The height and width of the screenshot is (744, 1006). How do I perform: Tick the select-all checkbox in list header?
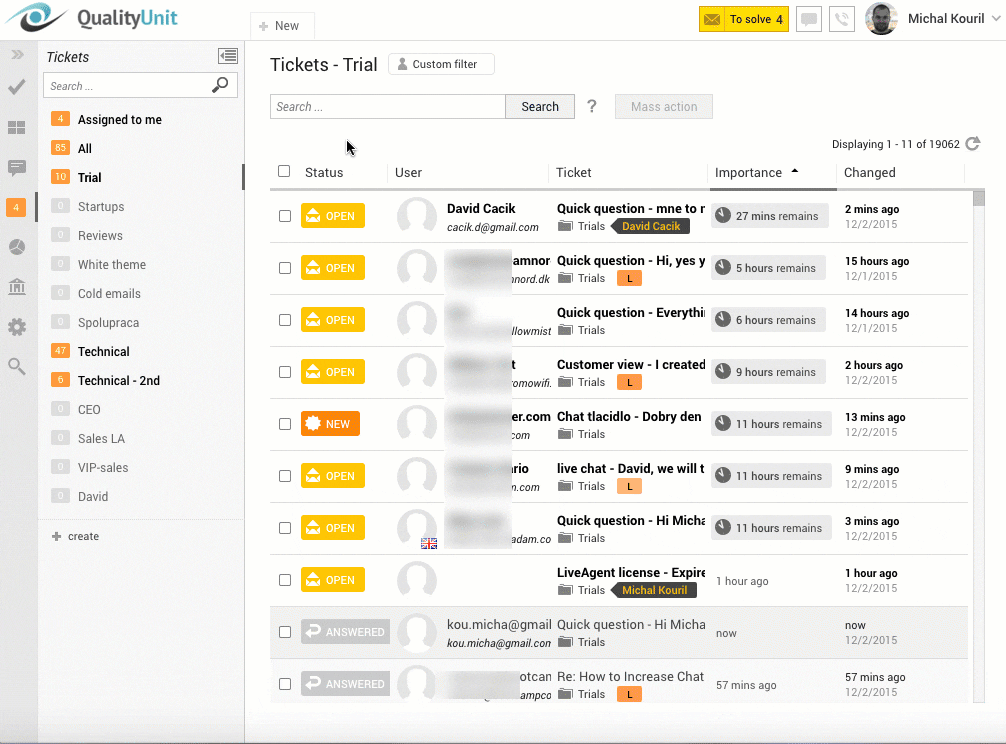[283, 170]
